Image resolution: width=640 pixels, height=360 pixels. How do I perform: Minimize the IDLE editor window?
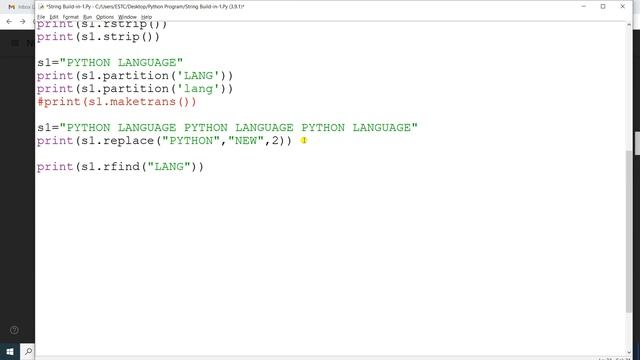click(x=584, y=7)
